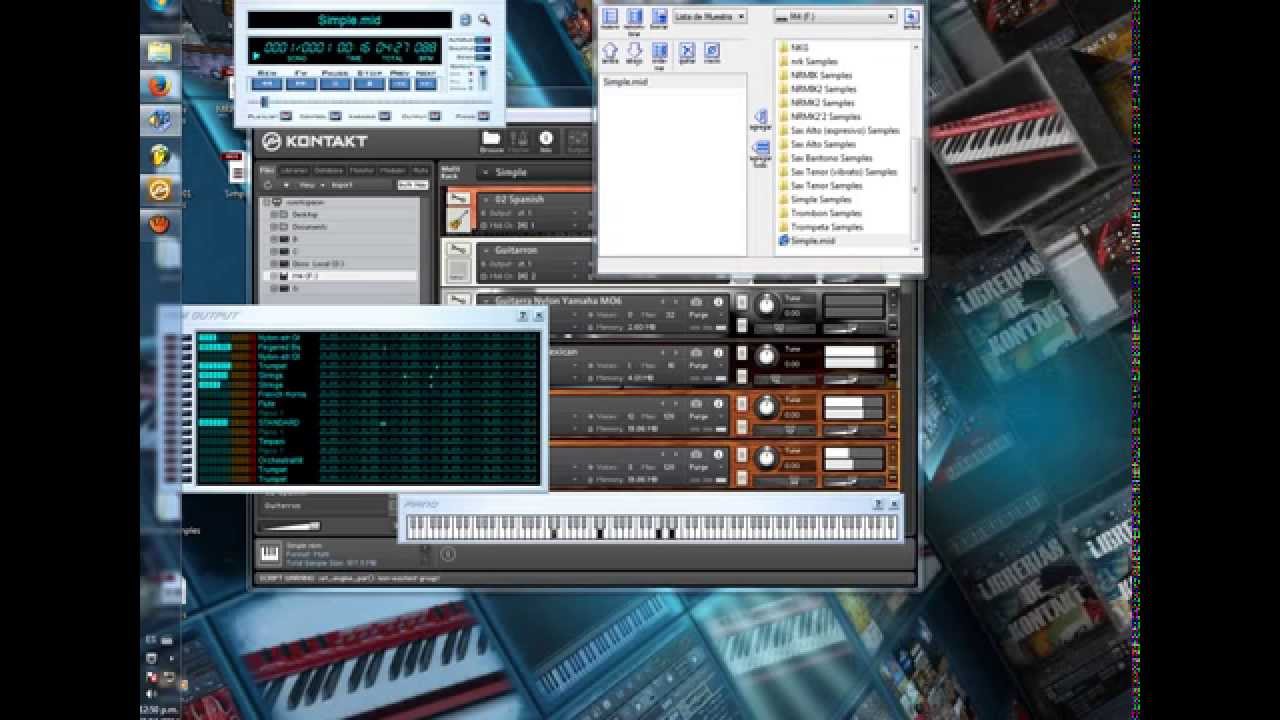Click the Tune knob for Guitarra Nylon
Image resolution: width=1280 pixels, height=720 pixels.
[x=766, y=304]
